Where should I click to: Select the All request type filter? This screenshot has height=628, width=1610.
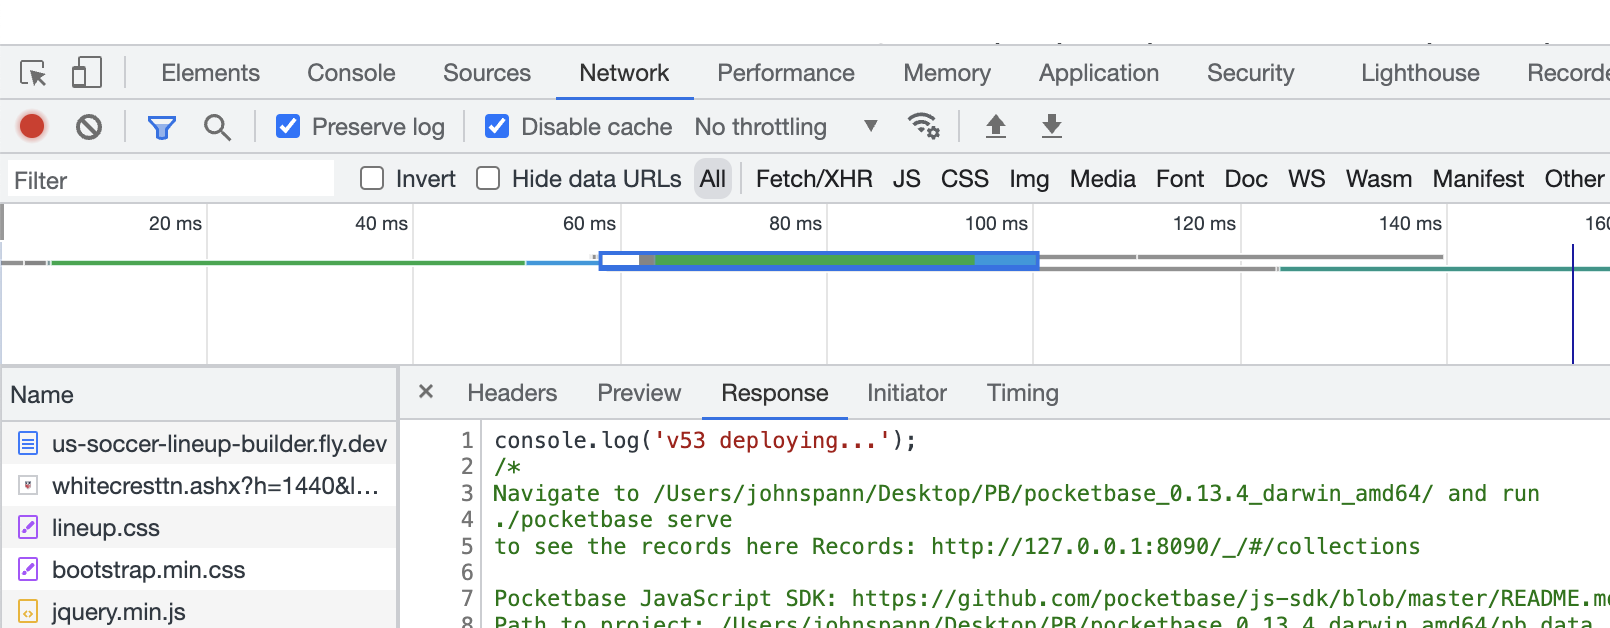click(713, 179)
